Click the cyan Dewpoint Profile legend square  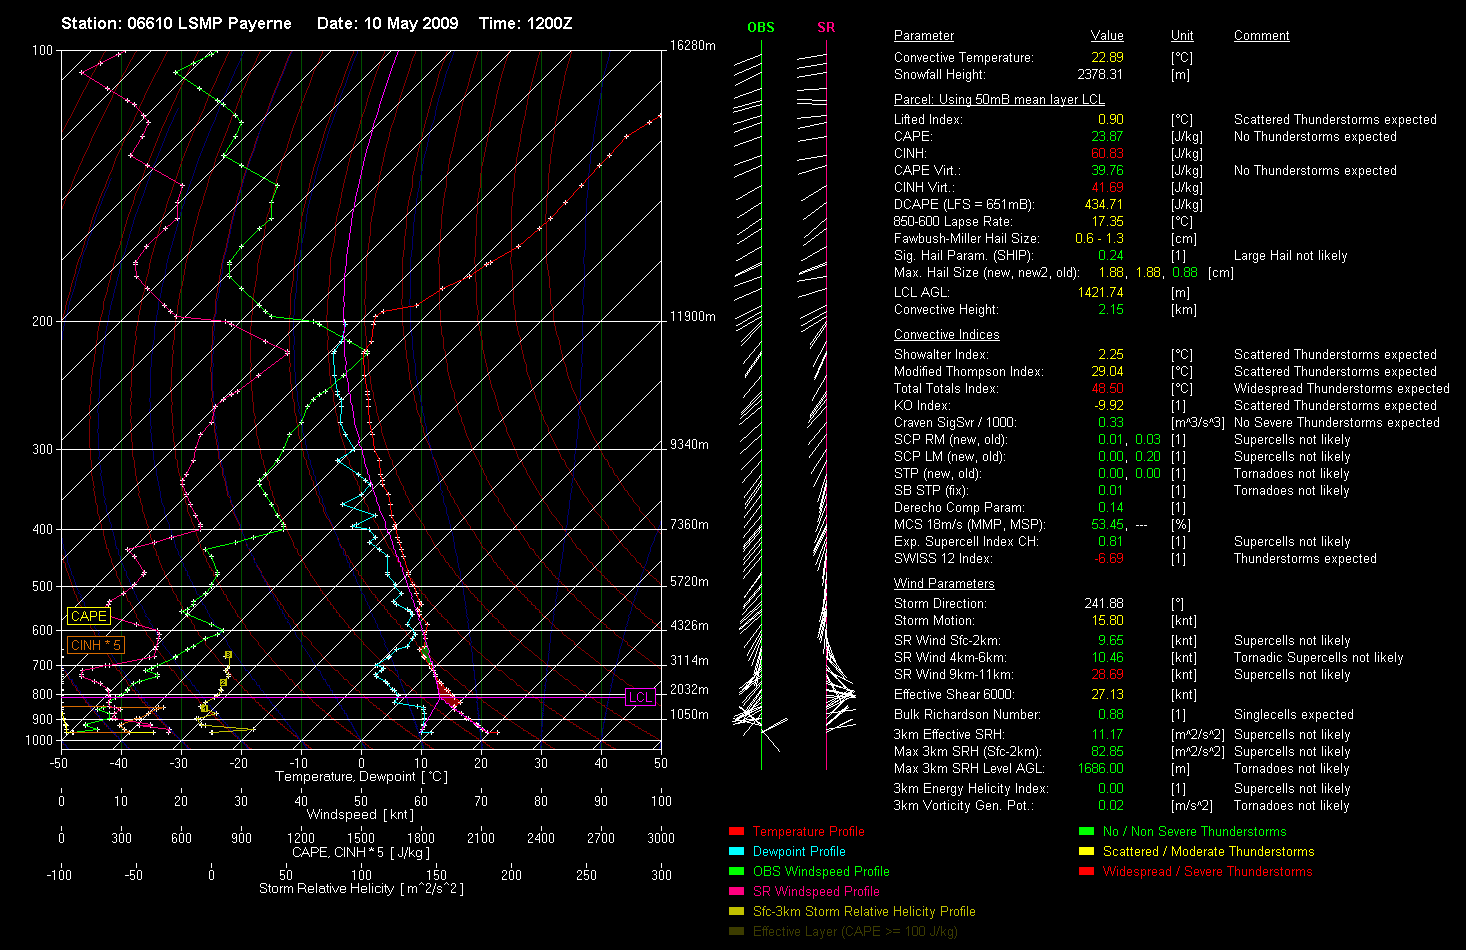click(x=736, y=851)
